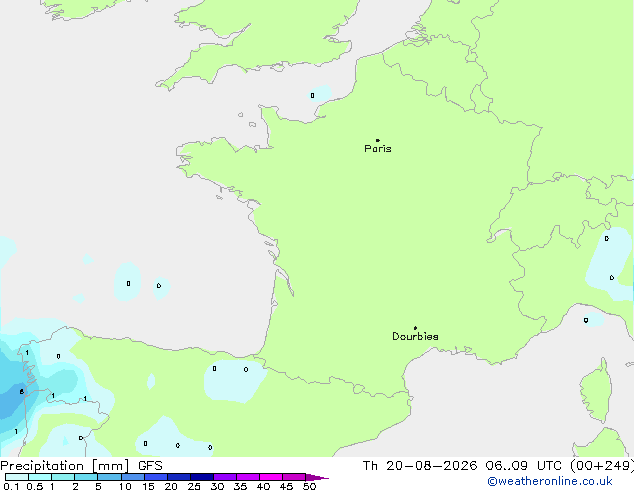
Task: Pick the legend swatch between 2 and 5
Action: click(86, 477)
